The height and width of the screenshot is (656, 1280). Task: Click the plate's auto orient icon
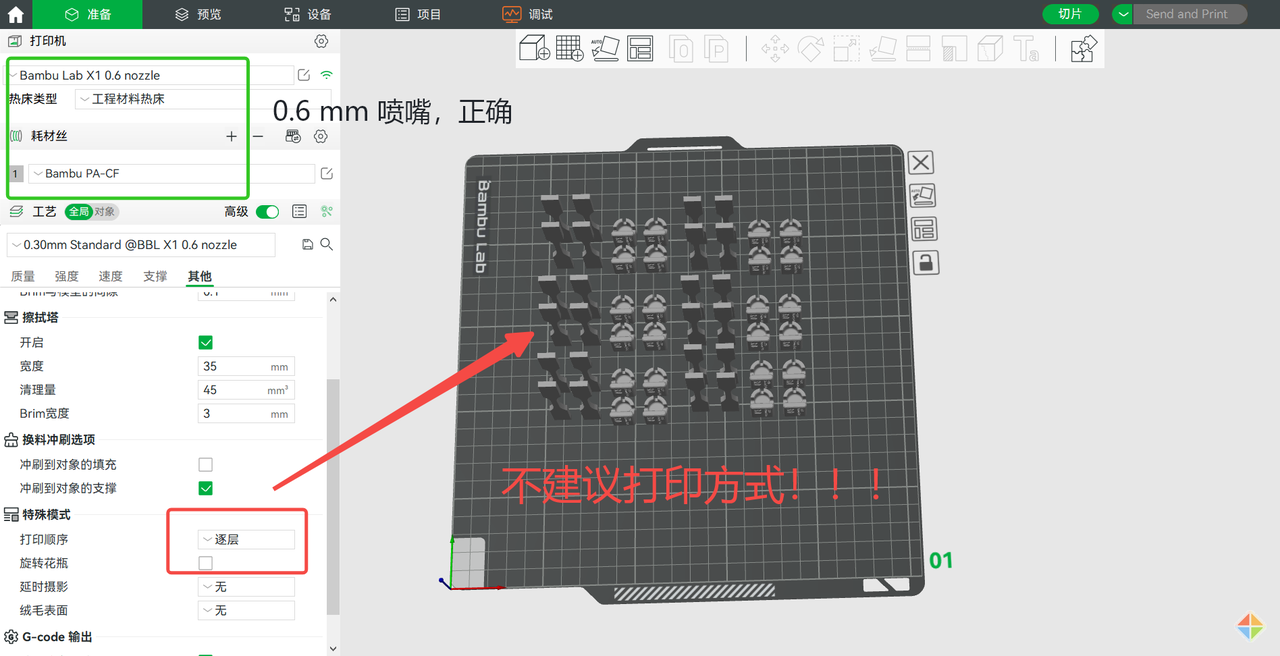pyautogui.click(x=922, y=196)
